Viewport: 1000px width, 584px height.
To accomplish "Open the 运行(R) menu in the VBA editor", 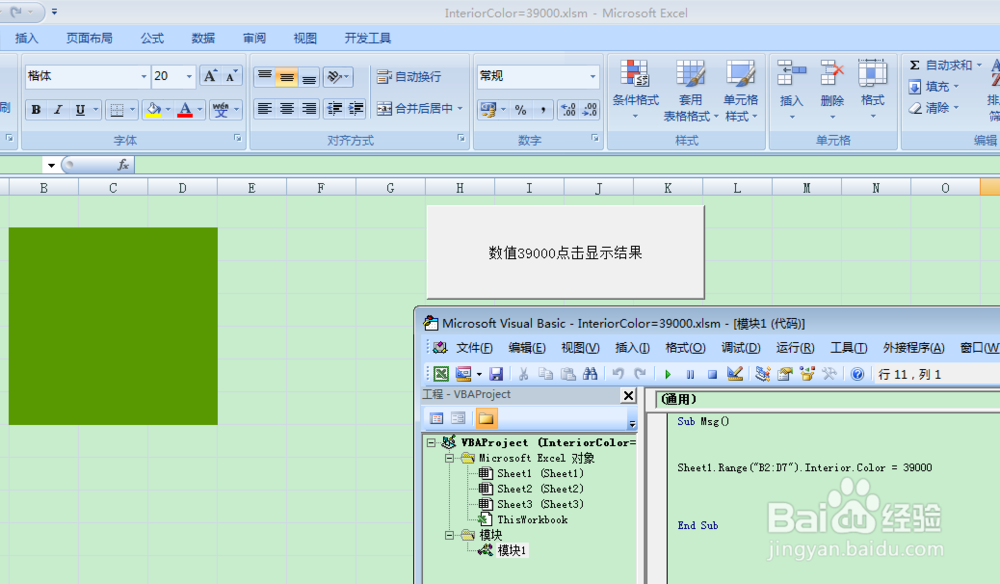I will click(795, 348).
